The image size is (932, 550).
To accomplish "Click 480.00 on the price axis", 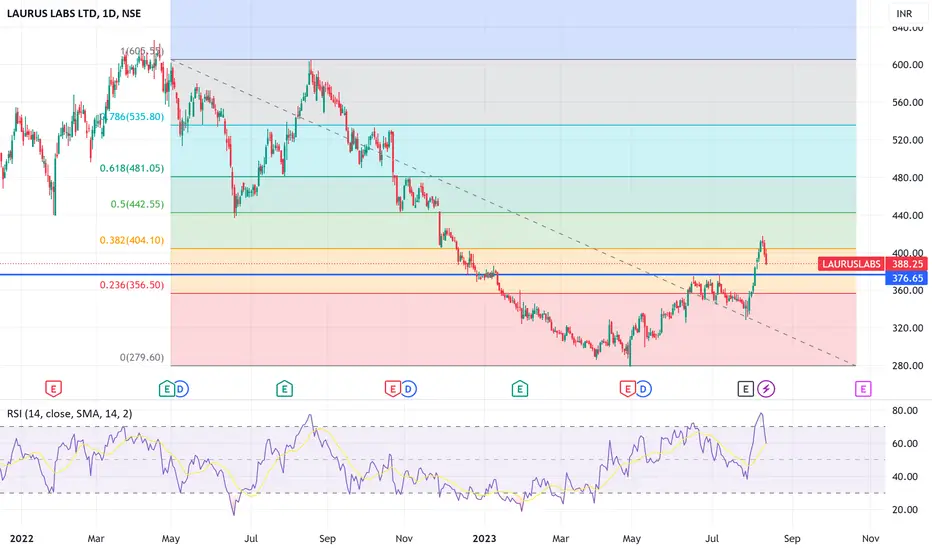I will pyautogui.click(x=908, y=177).
